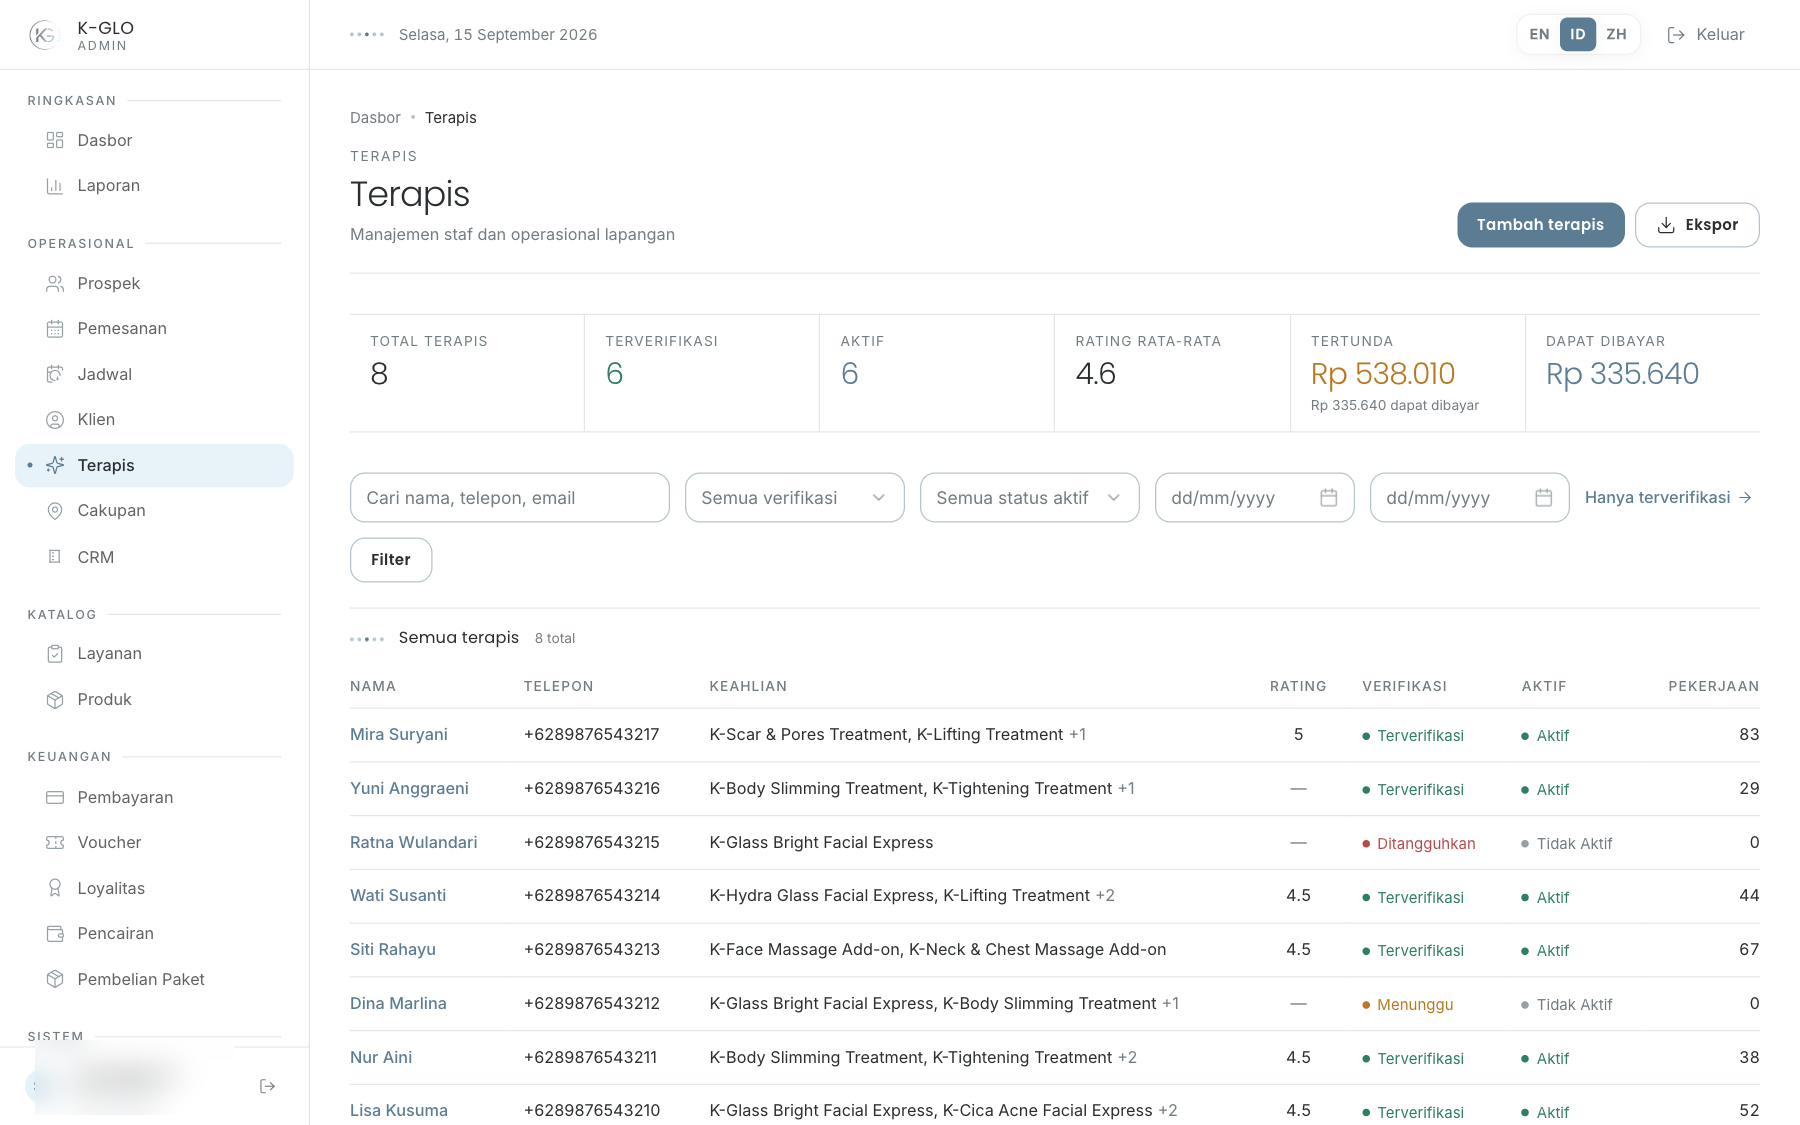Open Cakupan location pin icon
Image resolution: width=1800 pixels, height=1125 pixels.
55,511
